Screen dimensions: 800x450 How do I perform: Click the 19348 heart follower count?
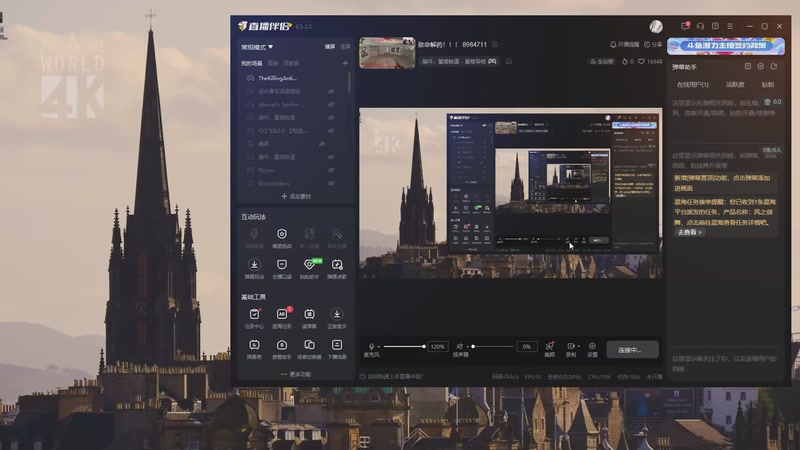click(650, 61)
